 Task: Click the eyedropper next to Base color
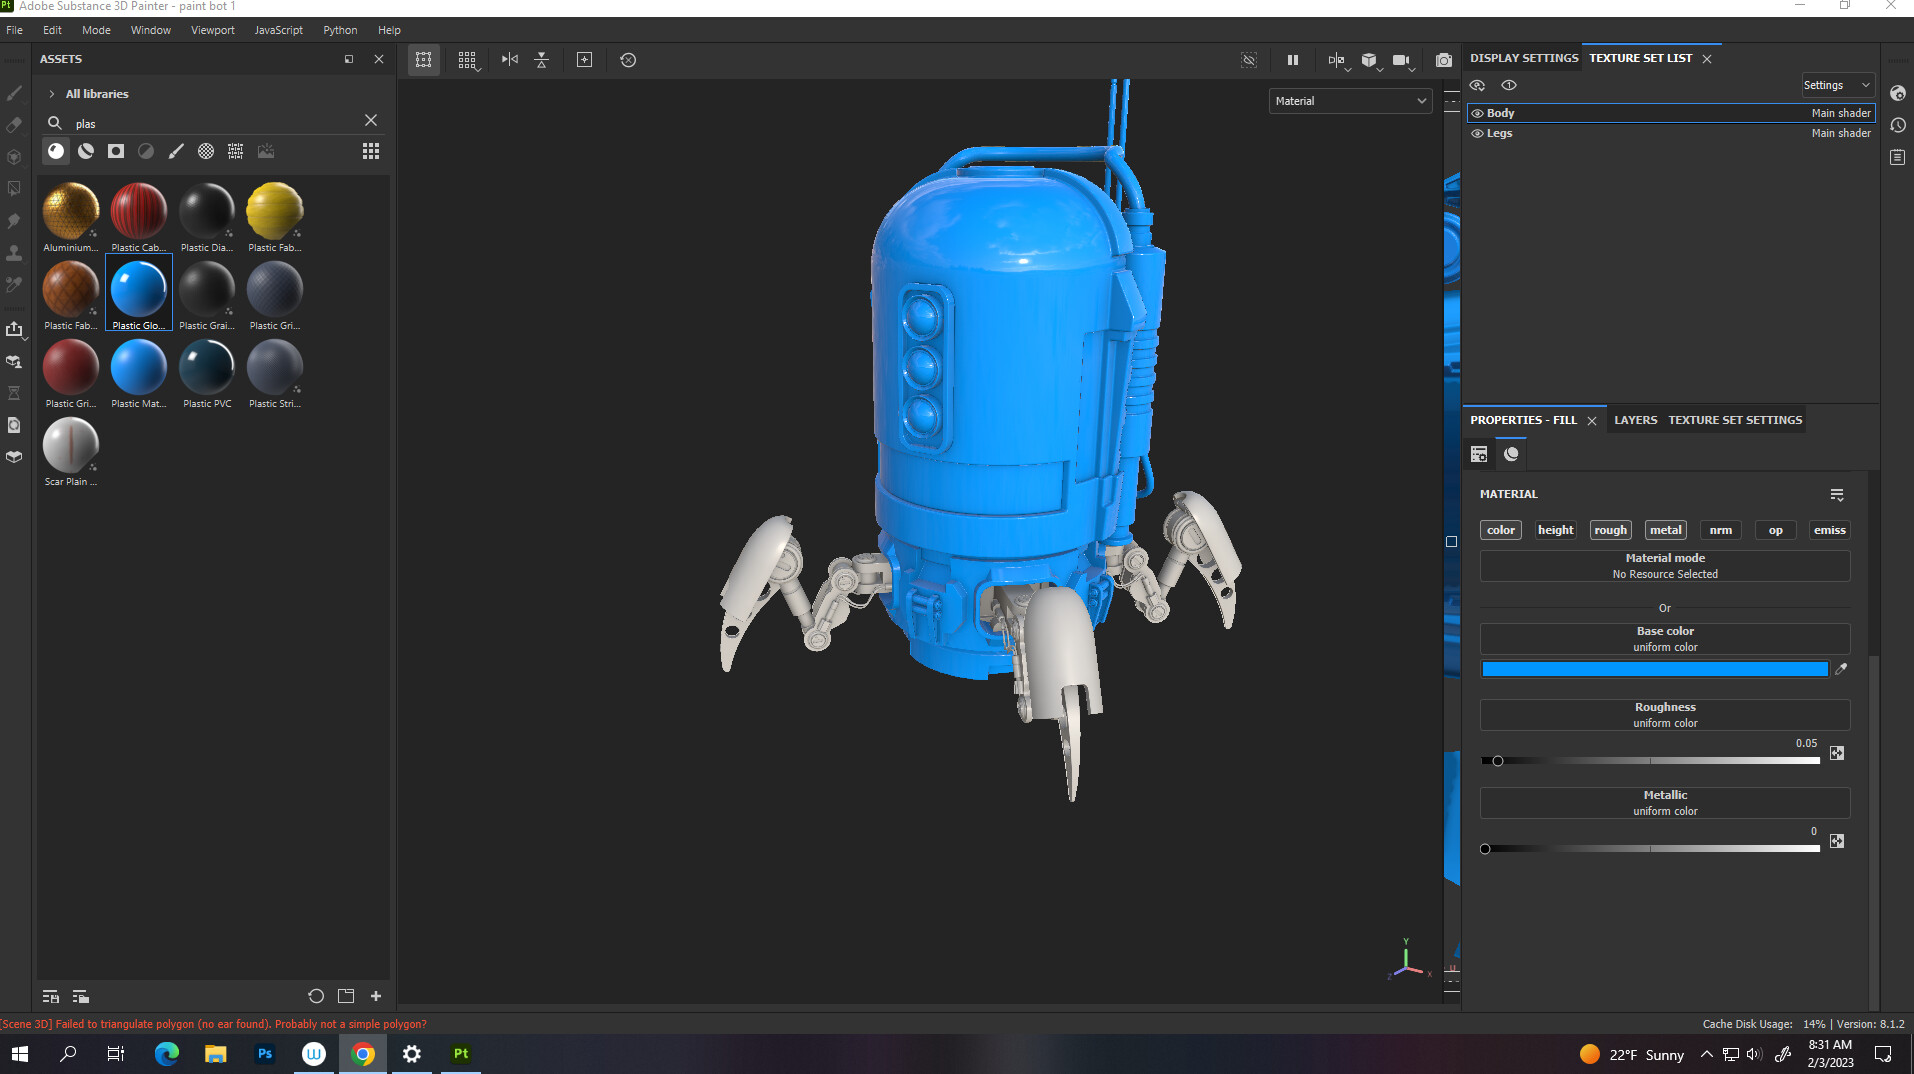pyautogui.click(x=1841, y=669)
